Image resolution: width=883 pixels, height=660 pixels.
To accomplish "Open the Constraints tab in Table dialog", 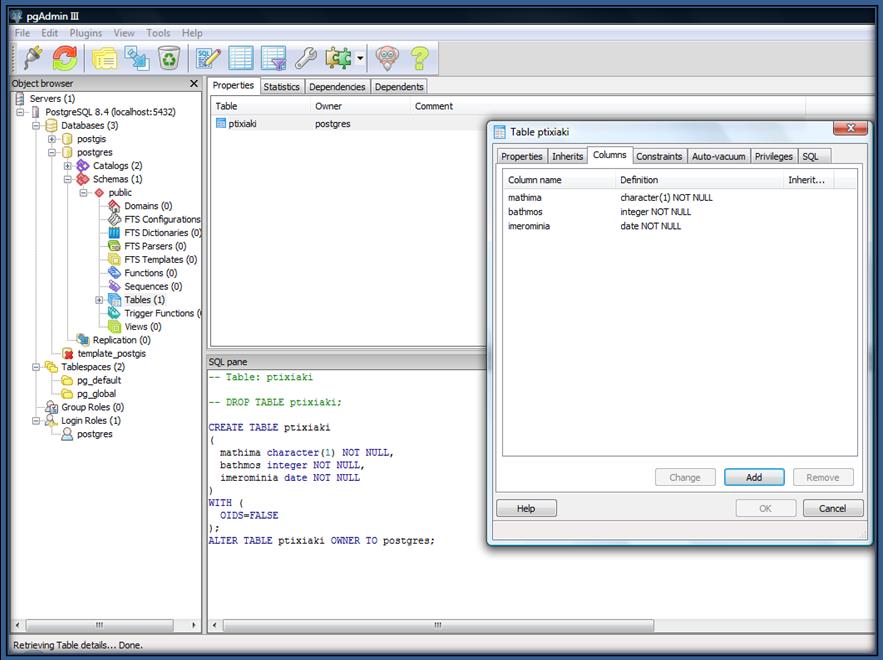I will click(659, 157).
